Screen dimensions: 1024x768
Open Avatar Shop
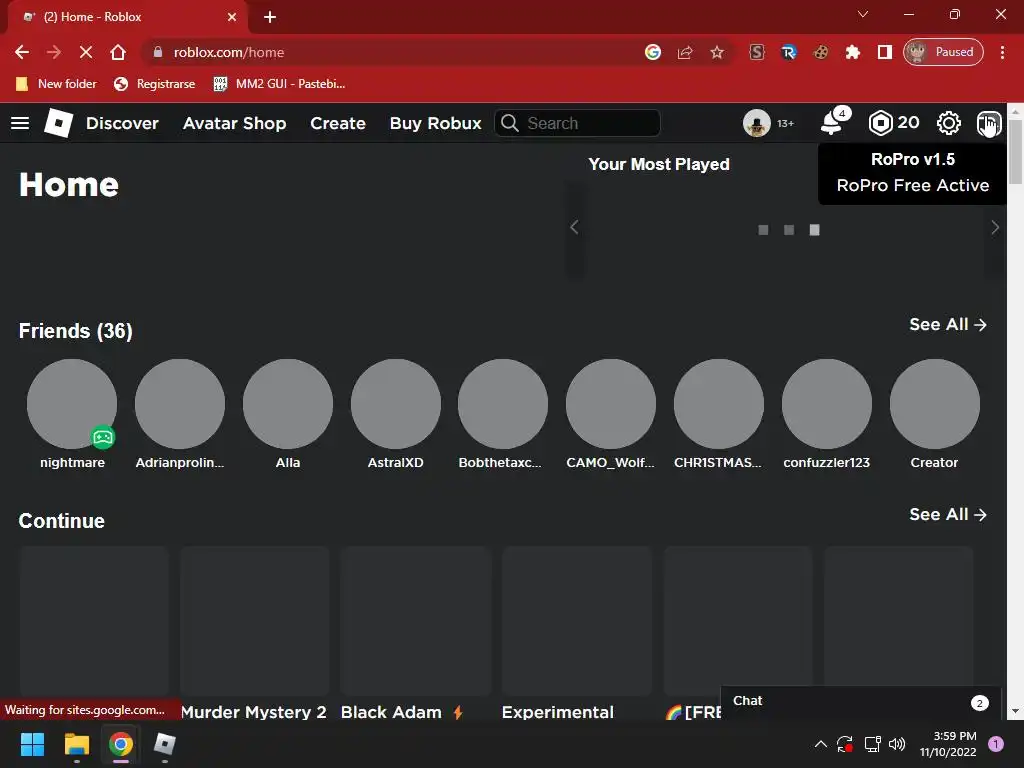[234, 123]
